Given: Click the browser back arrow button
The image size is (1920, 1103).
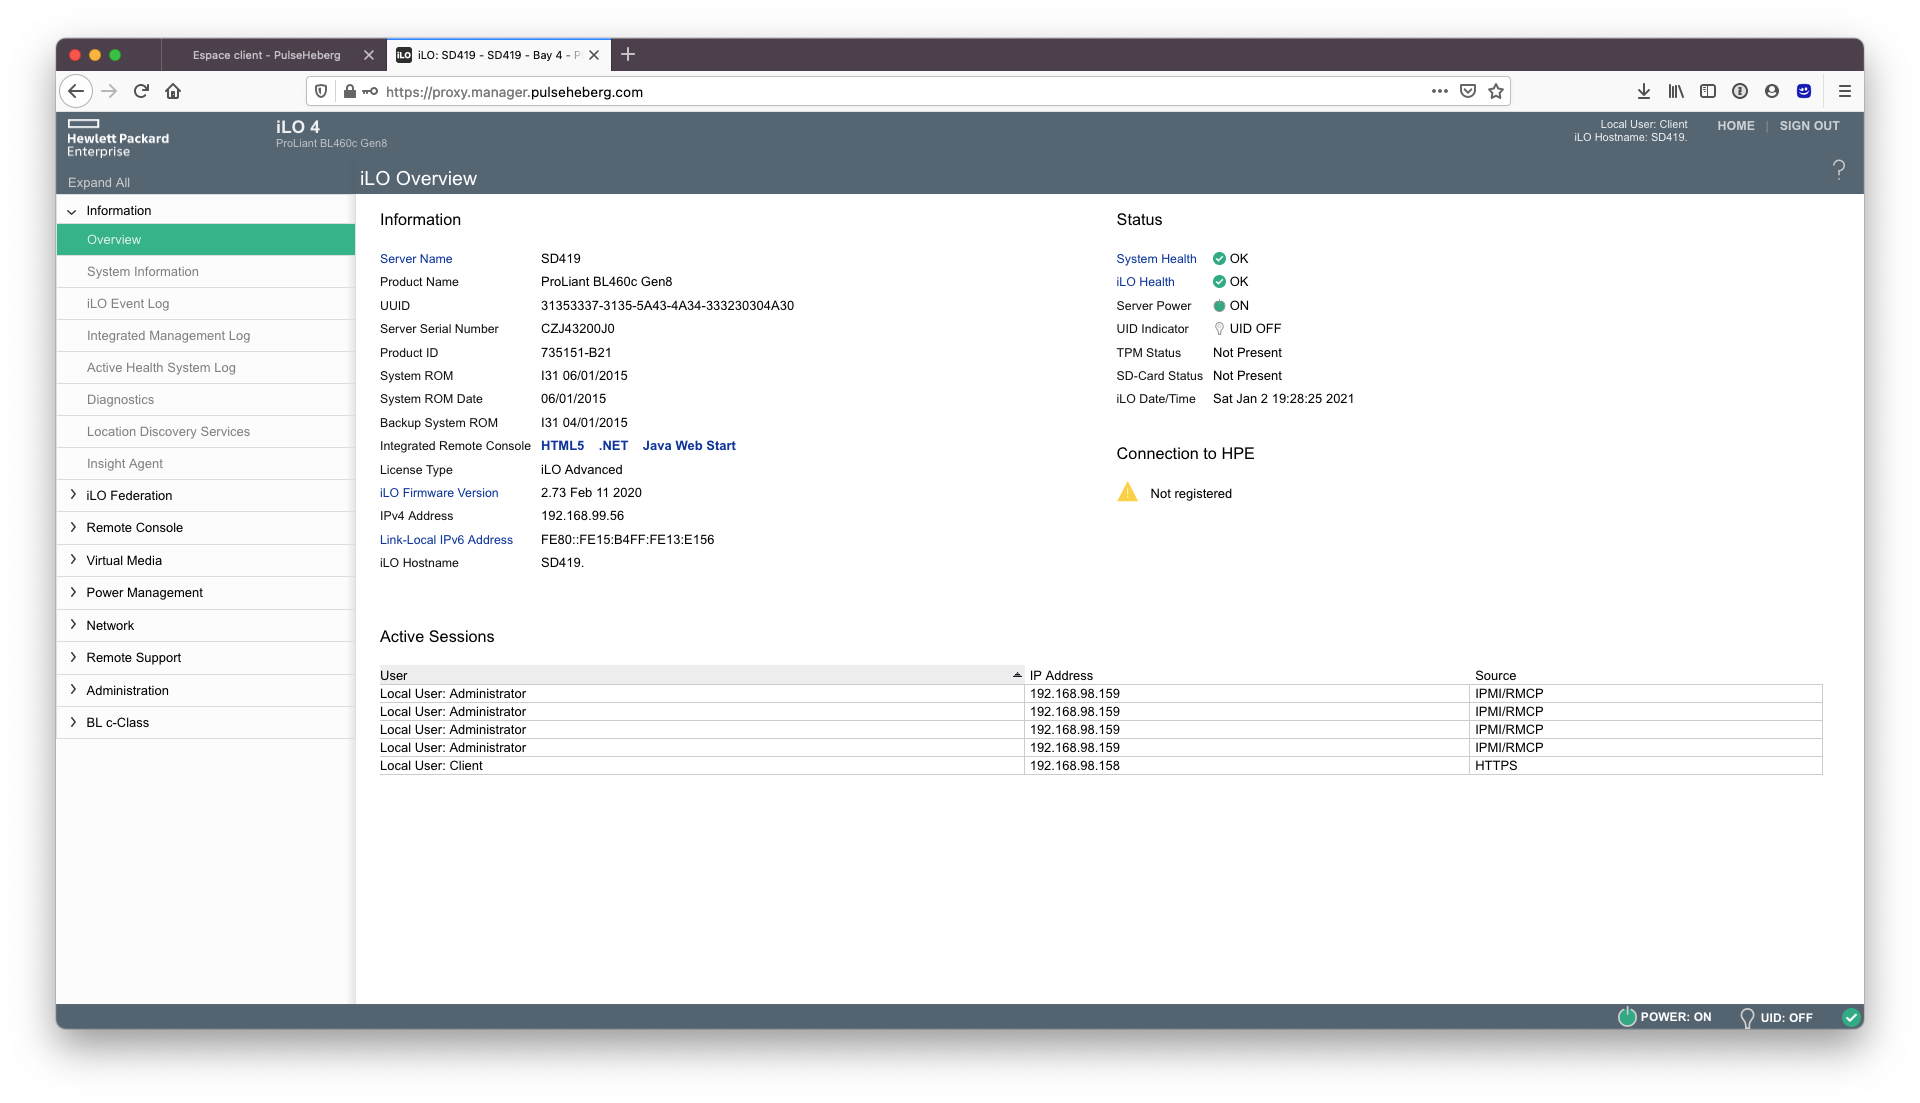Looking at the screenshot, I should tap(76, 91).
